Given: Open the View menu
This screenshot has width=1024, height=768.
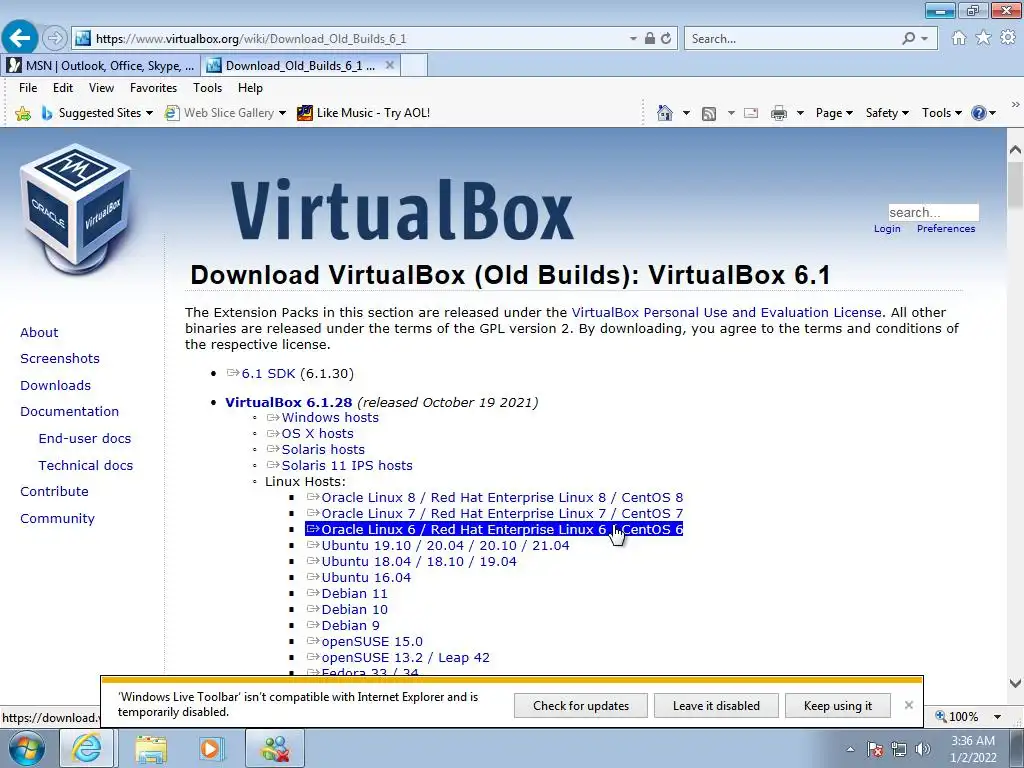Looking at the screenshot, I should point(101,88).
